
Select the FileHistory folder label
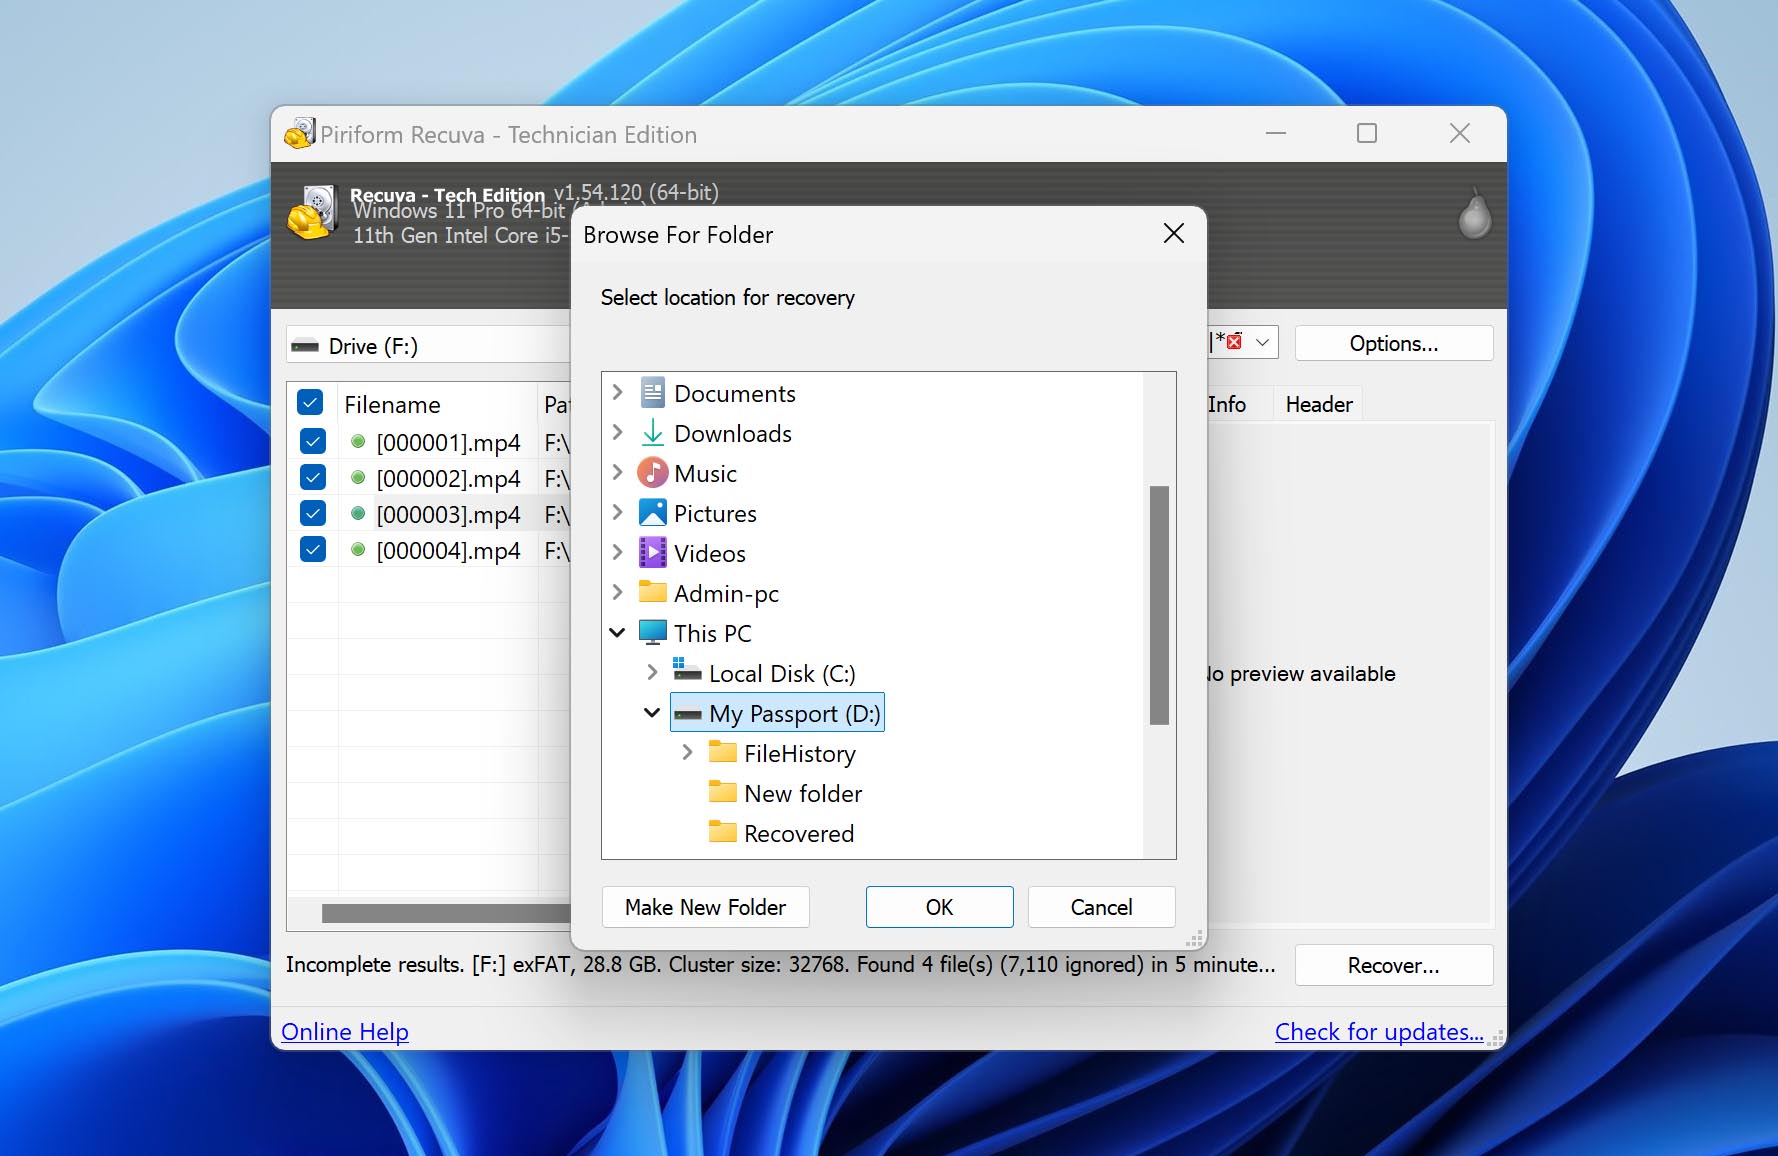(799, 753)
